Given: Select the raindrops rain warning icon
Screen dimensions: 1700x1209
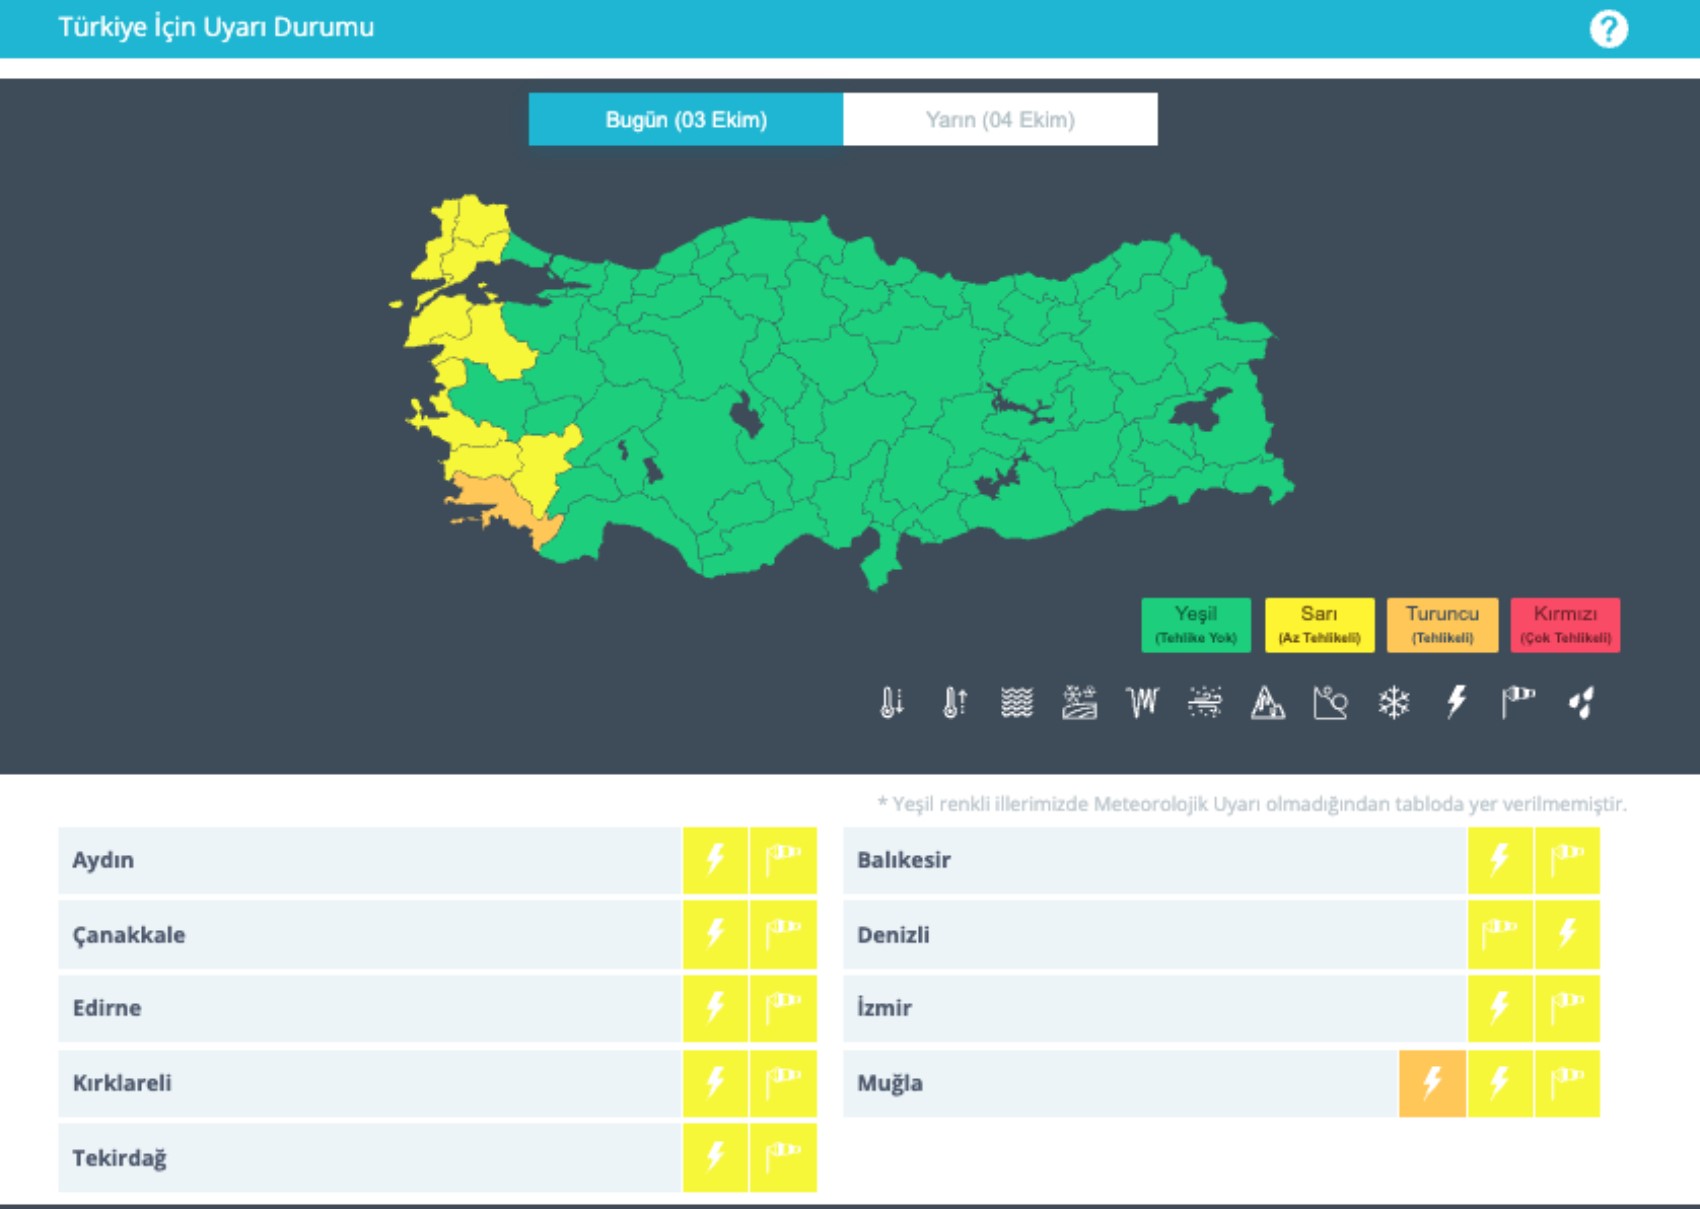Looking at the screenshot, I should (1581, 703).
